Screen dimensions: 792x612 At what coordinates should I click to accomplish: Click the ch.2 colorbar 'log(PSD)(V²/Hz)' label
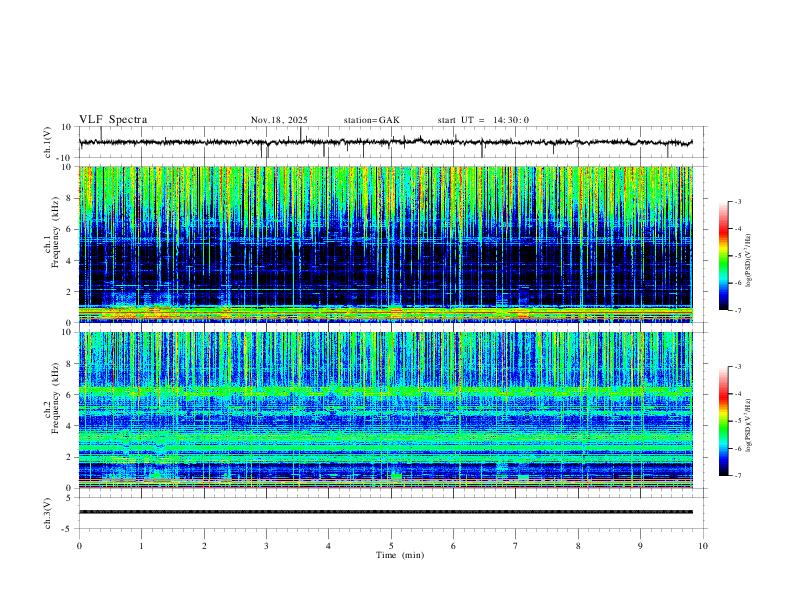pos(749,426)
